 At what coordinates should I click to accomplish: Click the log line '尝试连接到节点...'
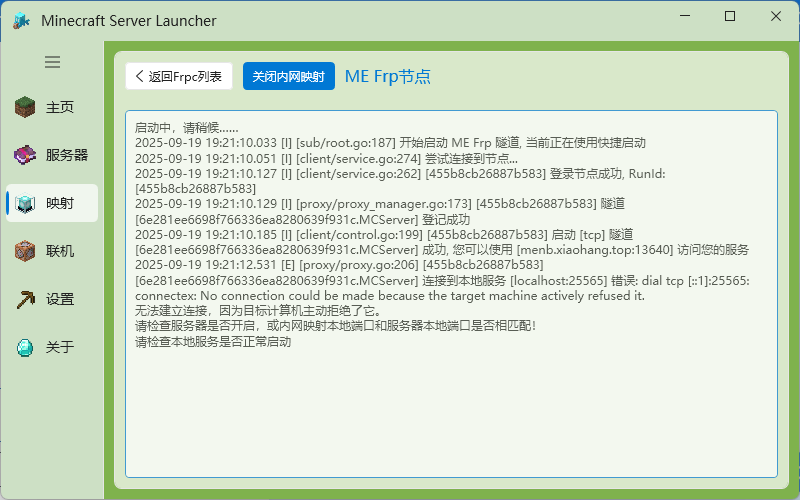pos(327,159)
